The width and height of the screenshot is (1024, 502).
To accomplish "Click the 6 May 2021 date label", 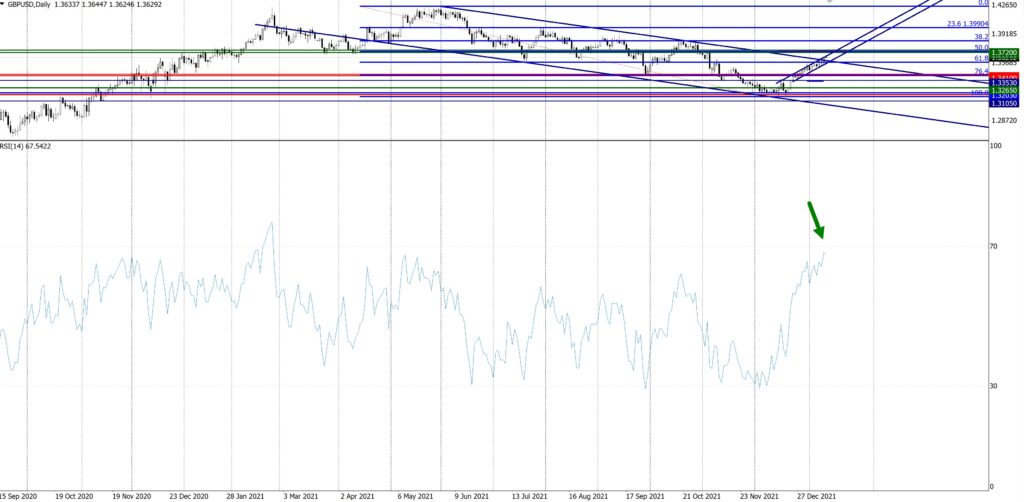I will 414,495.
